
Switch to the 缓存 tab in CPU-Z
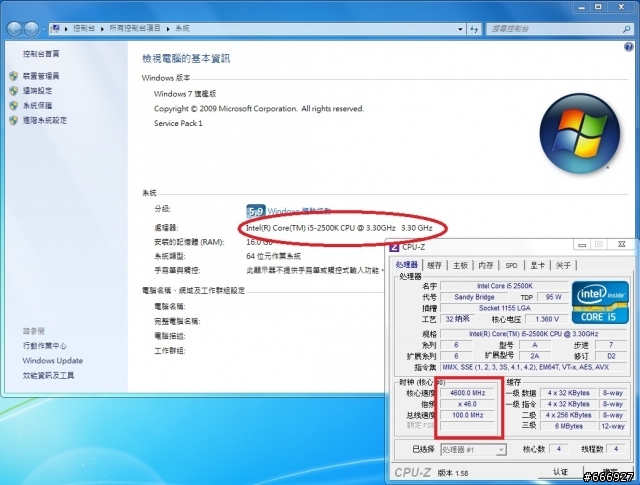pos(434,265)
